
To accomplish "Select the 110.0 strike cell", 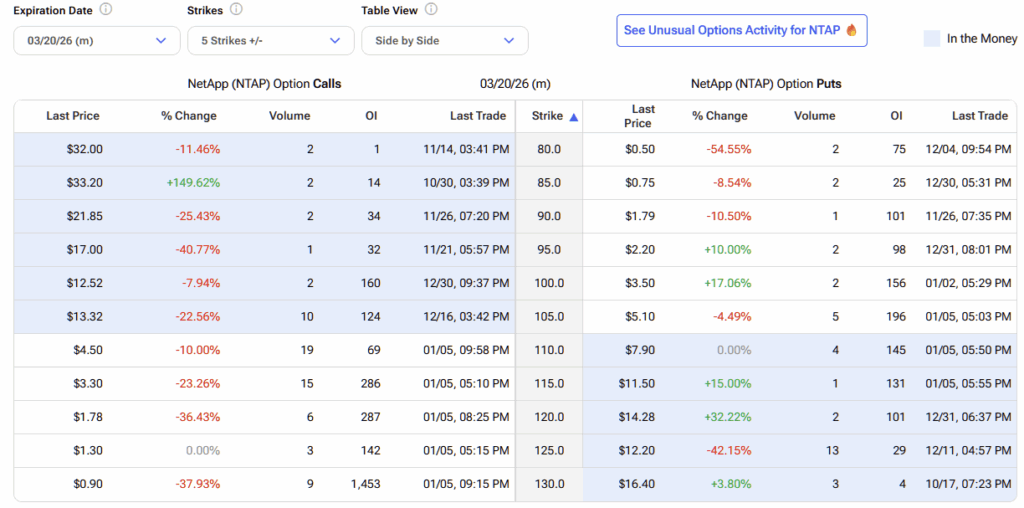I will (548, 350).
